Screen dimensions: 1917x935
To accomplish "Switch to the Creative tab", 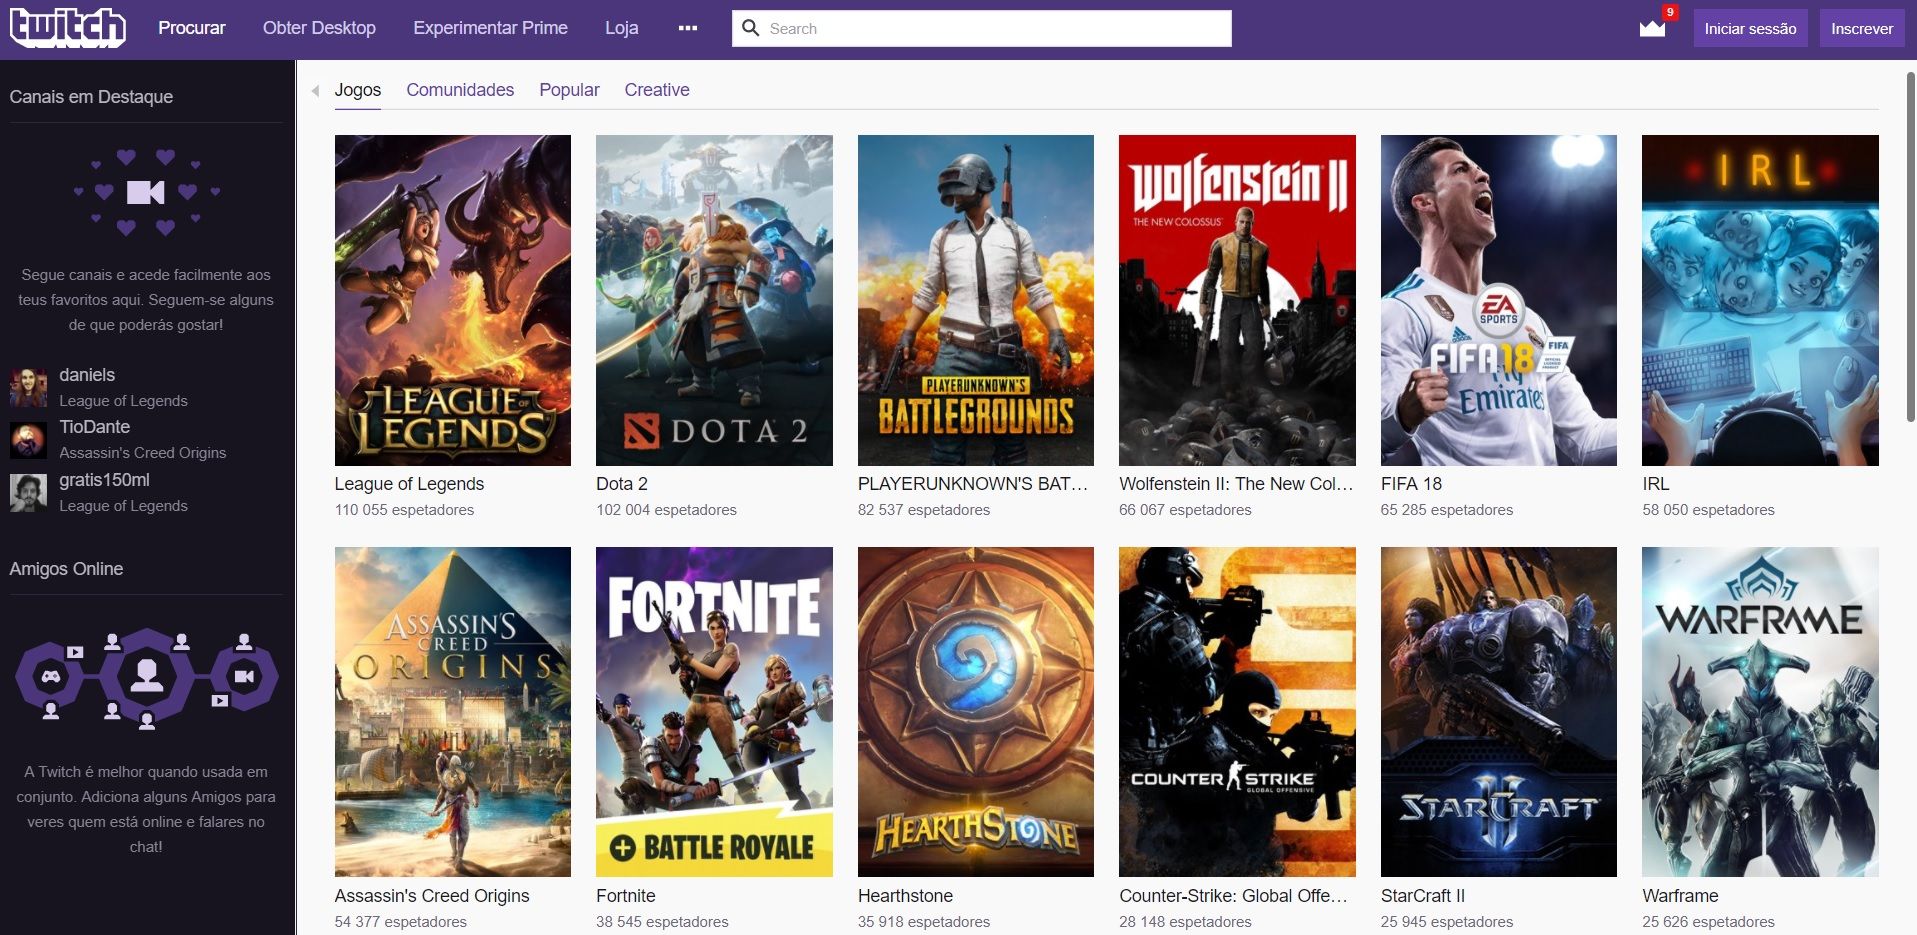I will (x=657, y=90).
